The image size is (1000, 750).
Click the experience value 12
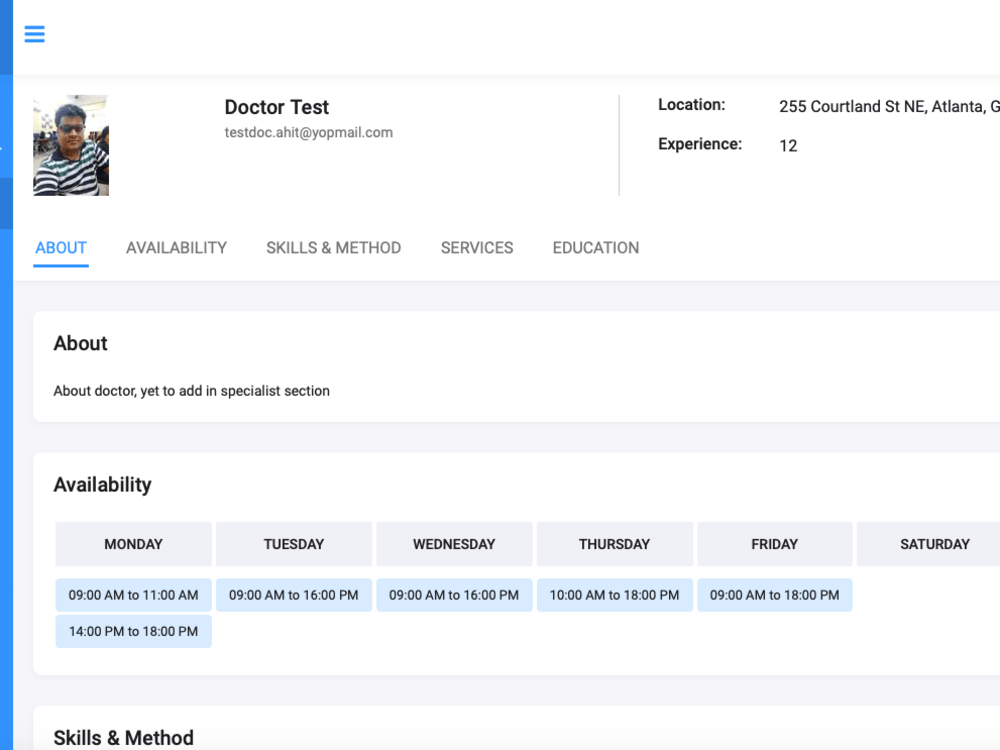(788, 146)
